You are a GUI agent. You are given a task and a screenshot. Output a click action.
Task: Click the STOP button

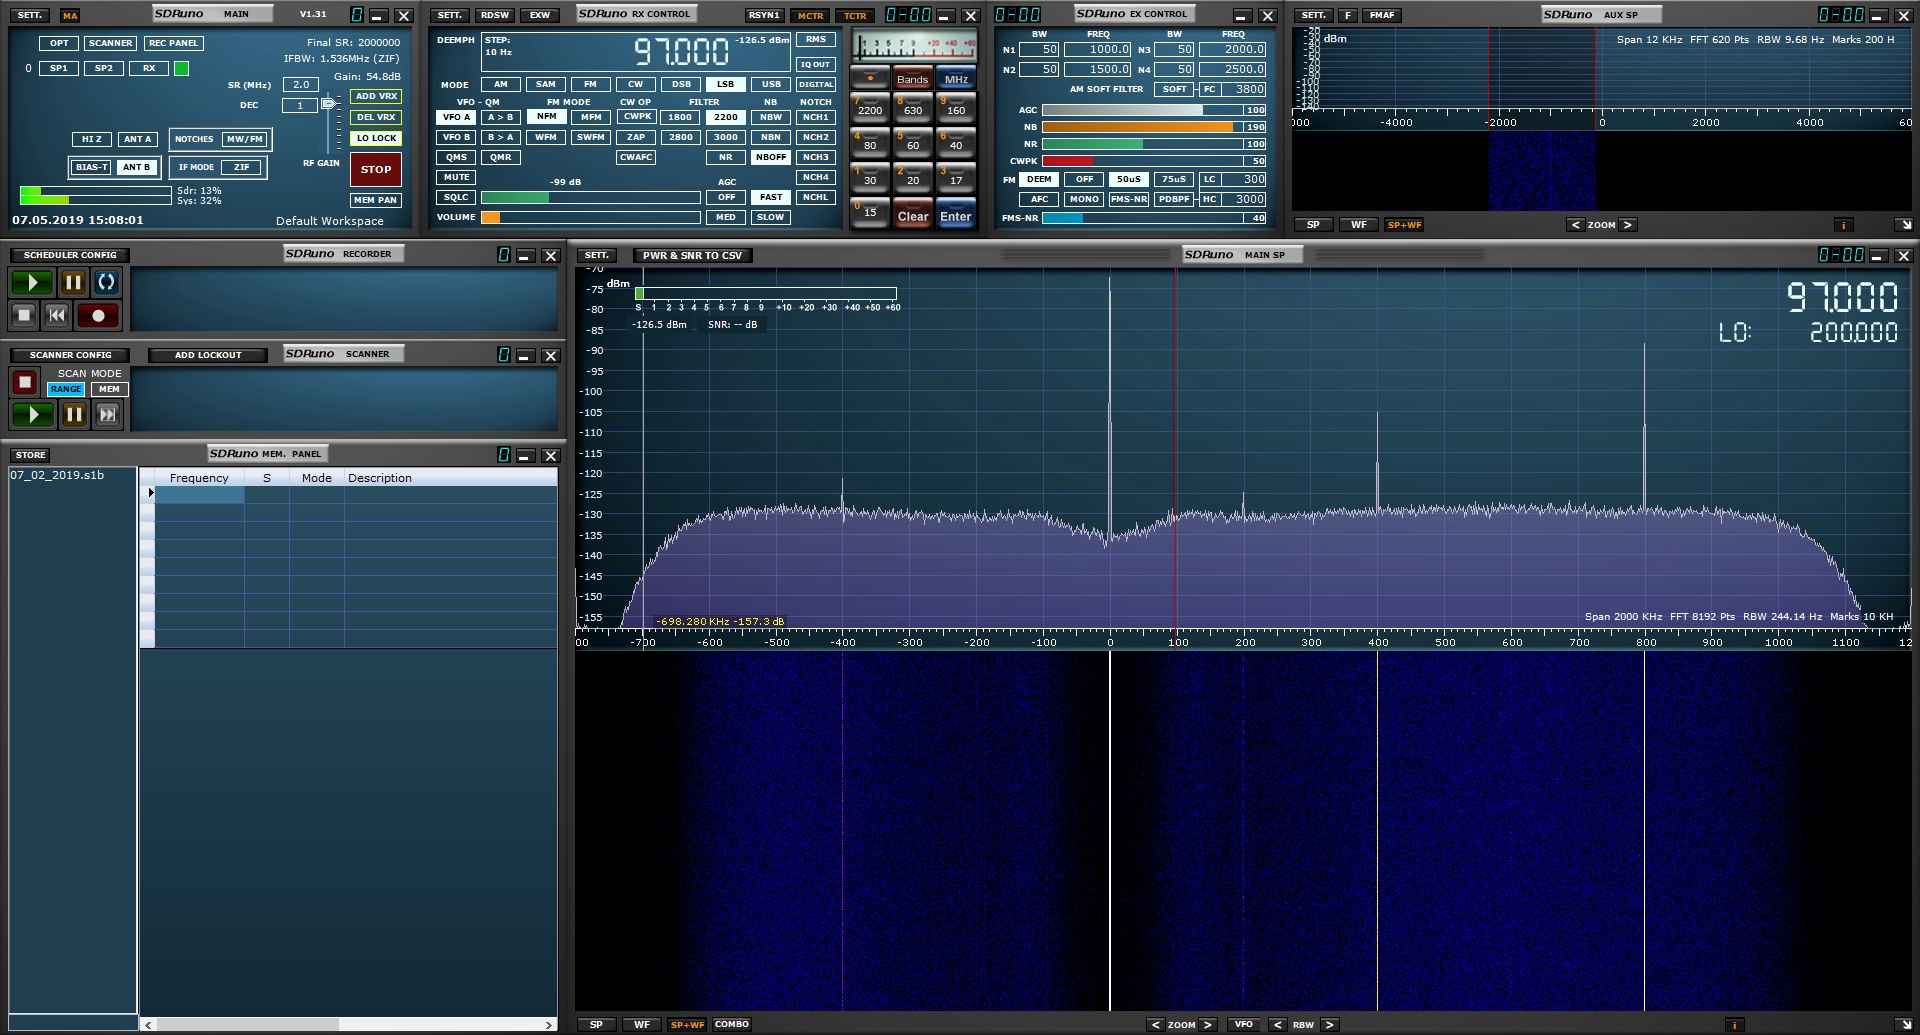point(376,169)
